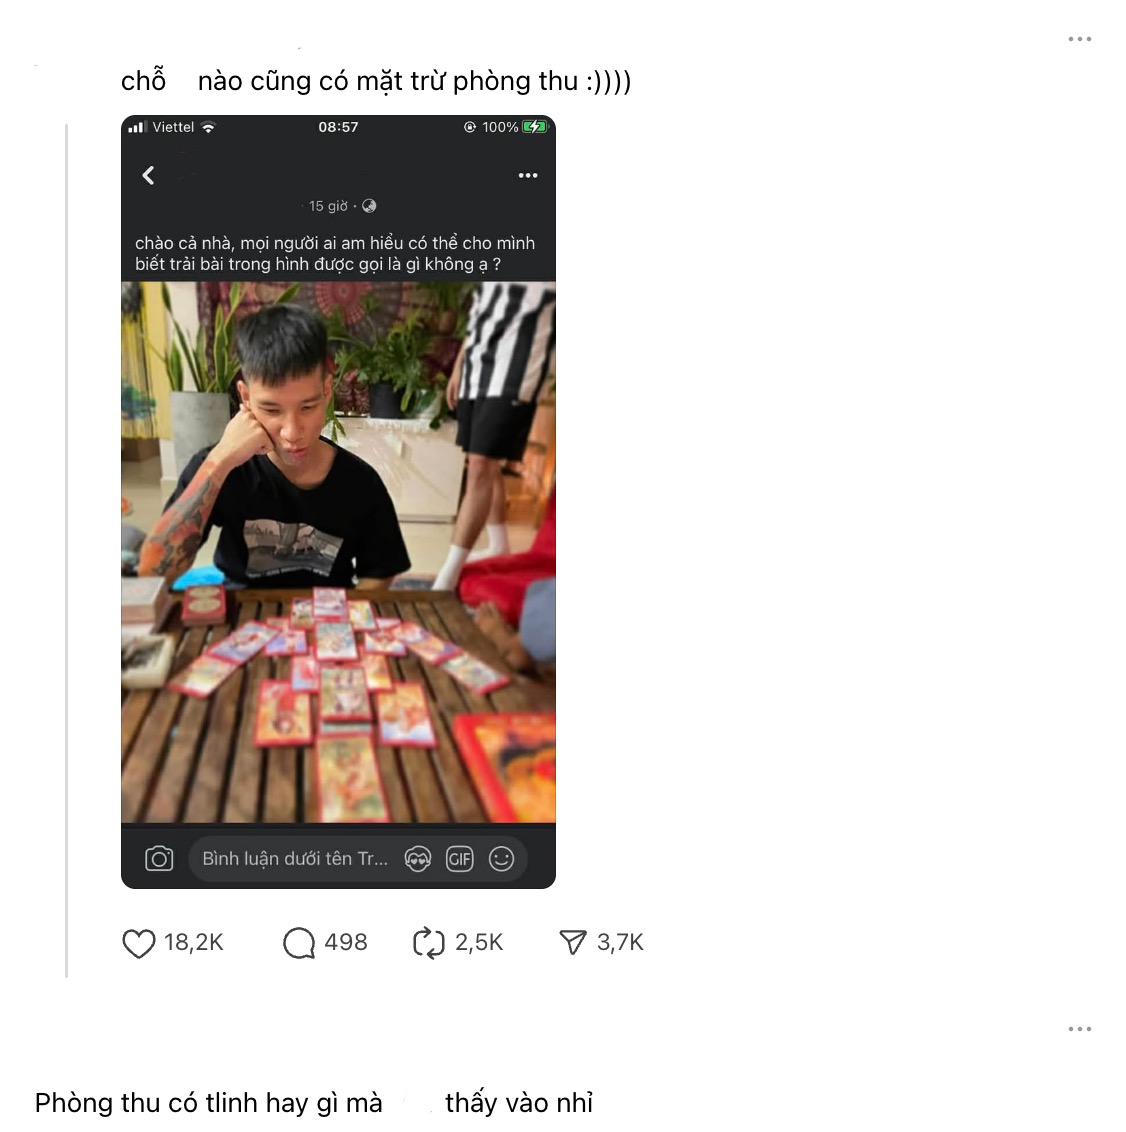
Task: Open the emoji smiley picker icon
Action: [x=502, y=858]
